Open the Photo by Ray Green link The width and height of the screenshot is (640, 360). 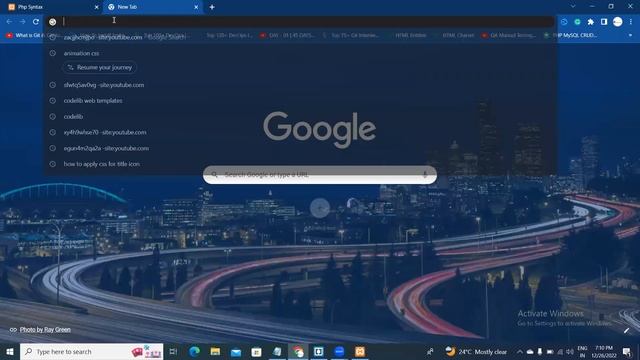45,329
